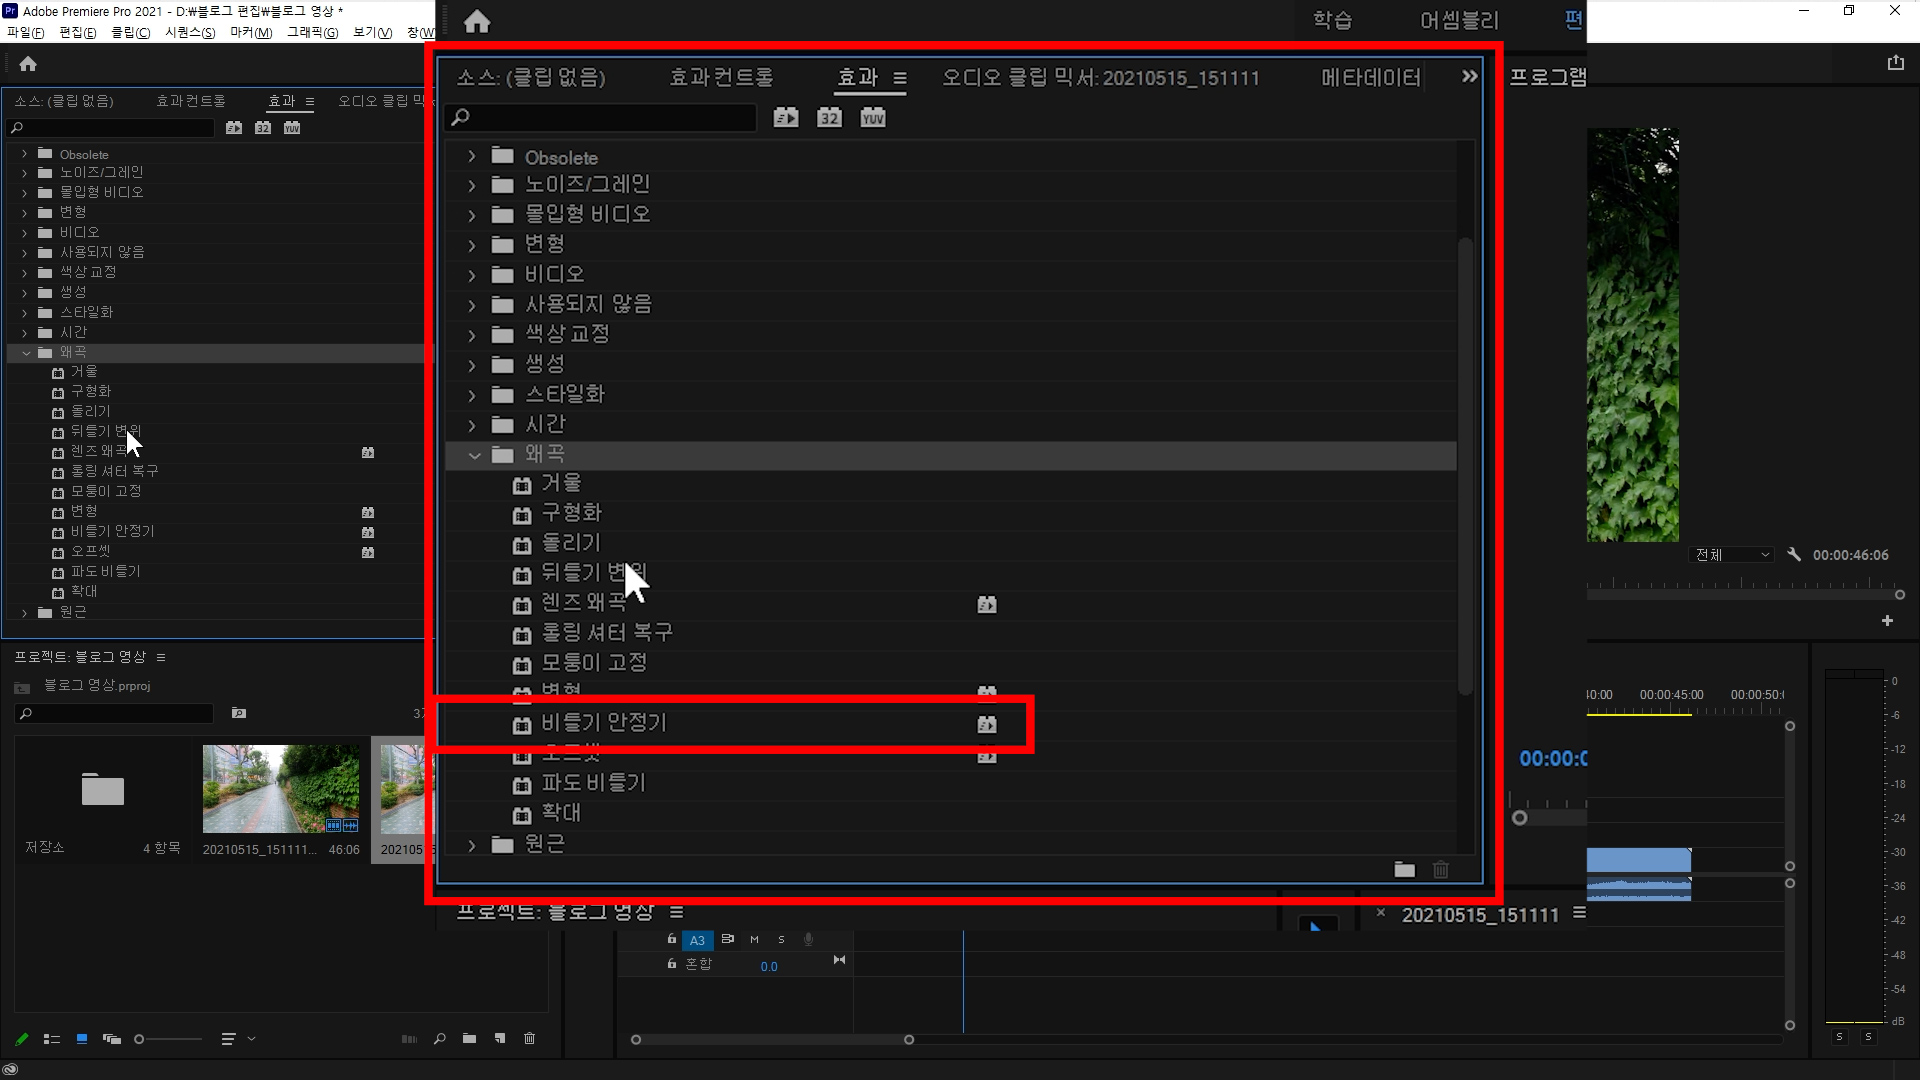The image size is (1920, 1080).
Task: Open the 파일 menu
Action: coord(25,33)
